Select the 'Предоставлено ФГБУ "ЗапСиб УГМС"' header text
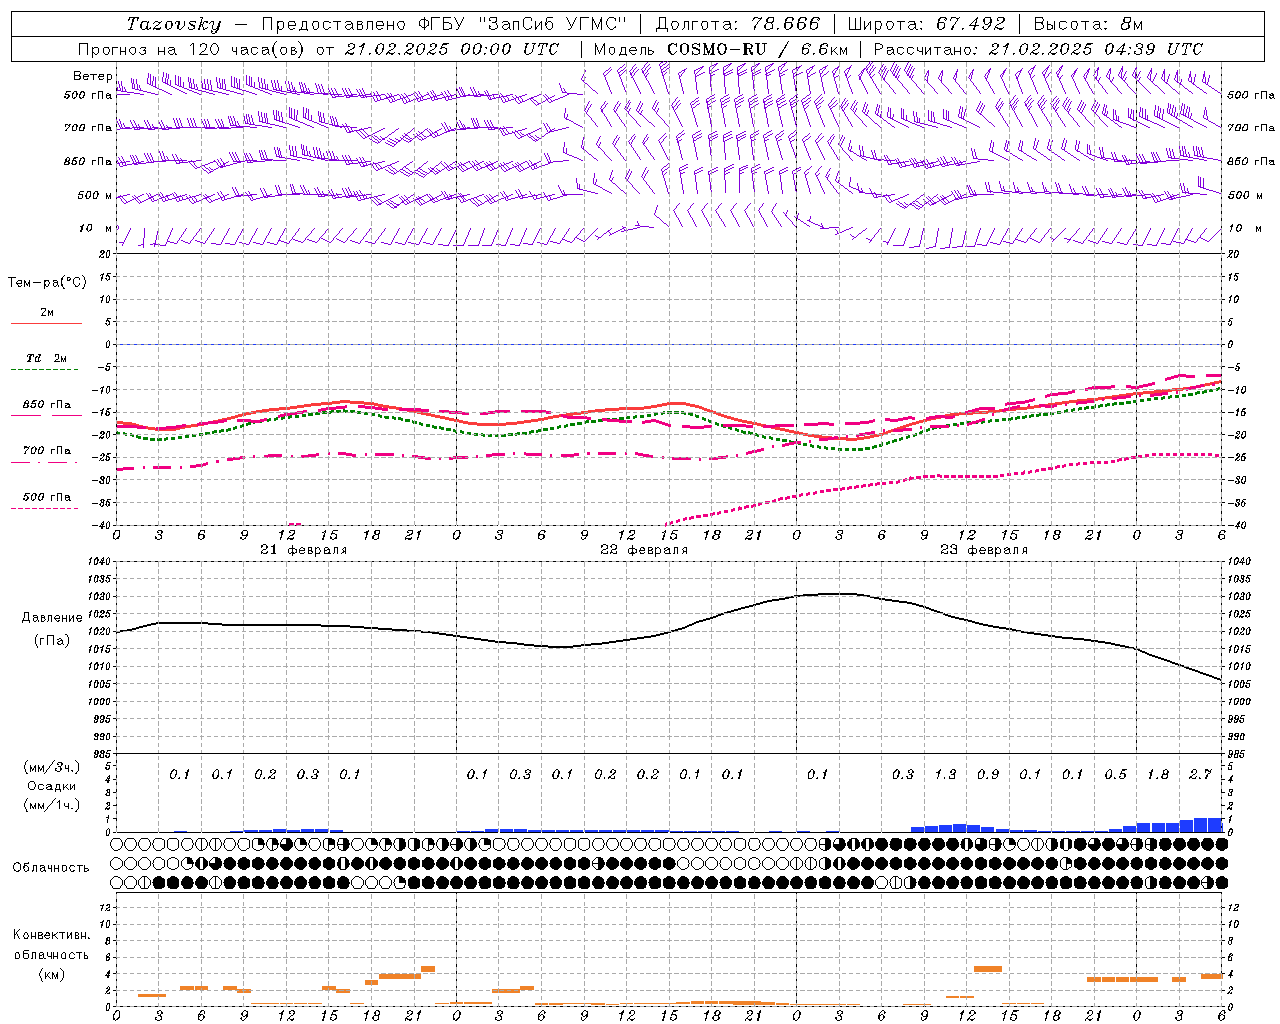Image resolution: width=1280 pixels, height=1024 pixels. coord(443,24)
